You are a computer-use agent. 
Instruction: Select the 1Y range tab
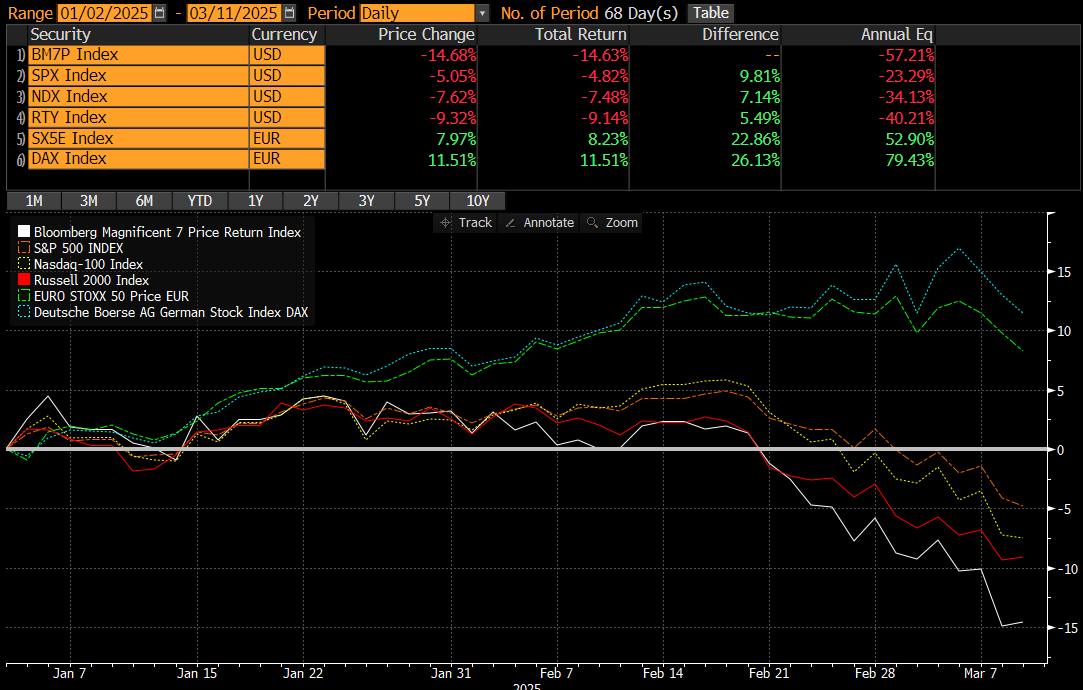pos(256,201)
